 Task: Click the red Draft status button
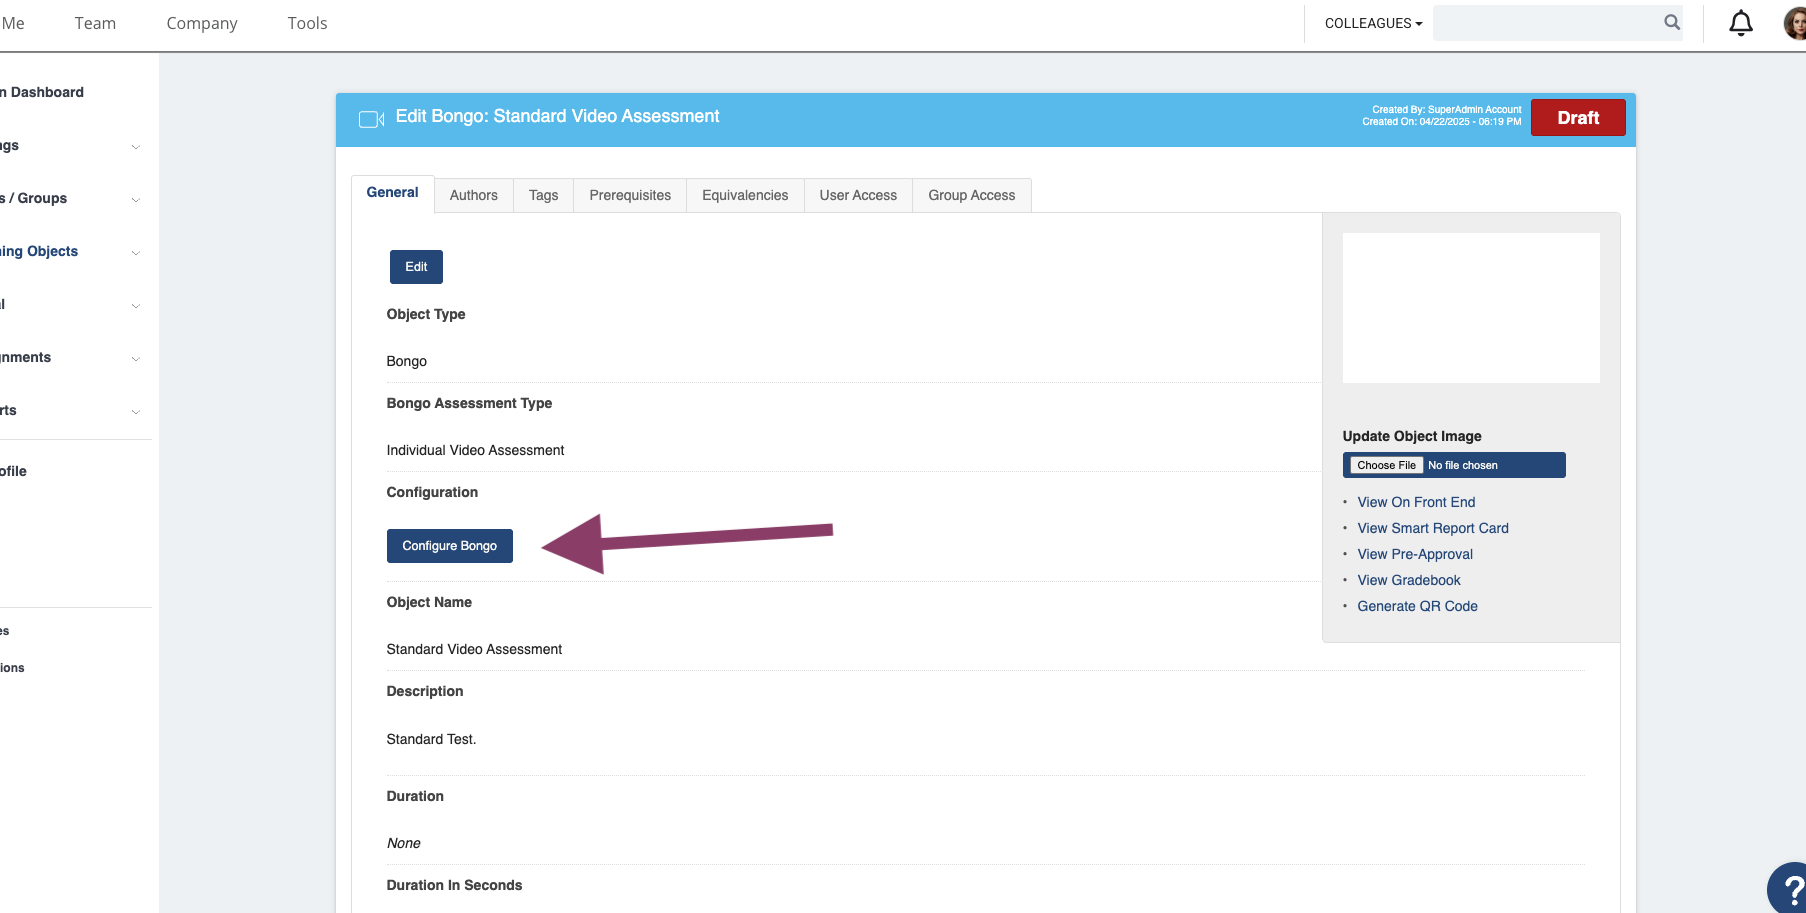[1578, 118]
